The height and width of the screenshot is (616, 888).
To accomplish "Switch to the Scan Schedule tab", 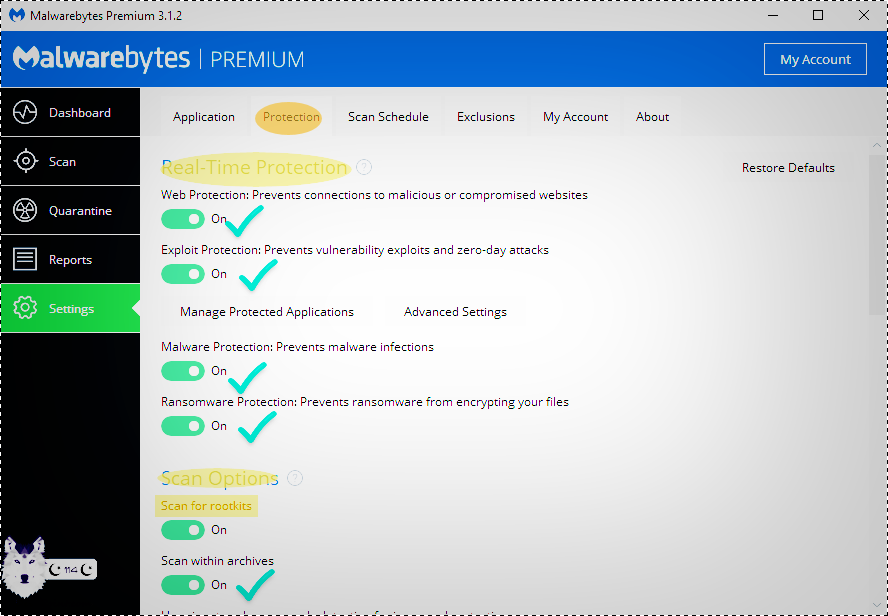I will pyautogui.click(x=388, y=117).
